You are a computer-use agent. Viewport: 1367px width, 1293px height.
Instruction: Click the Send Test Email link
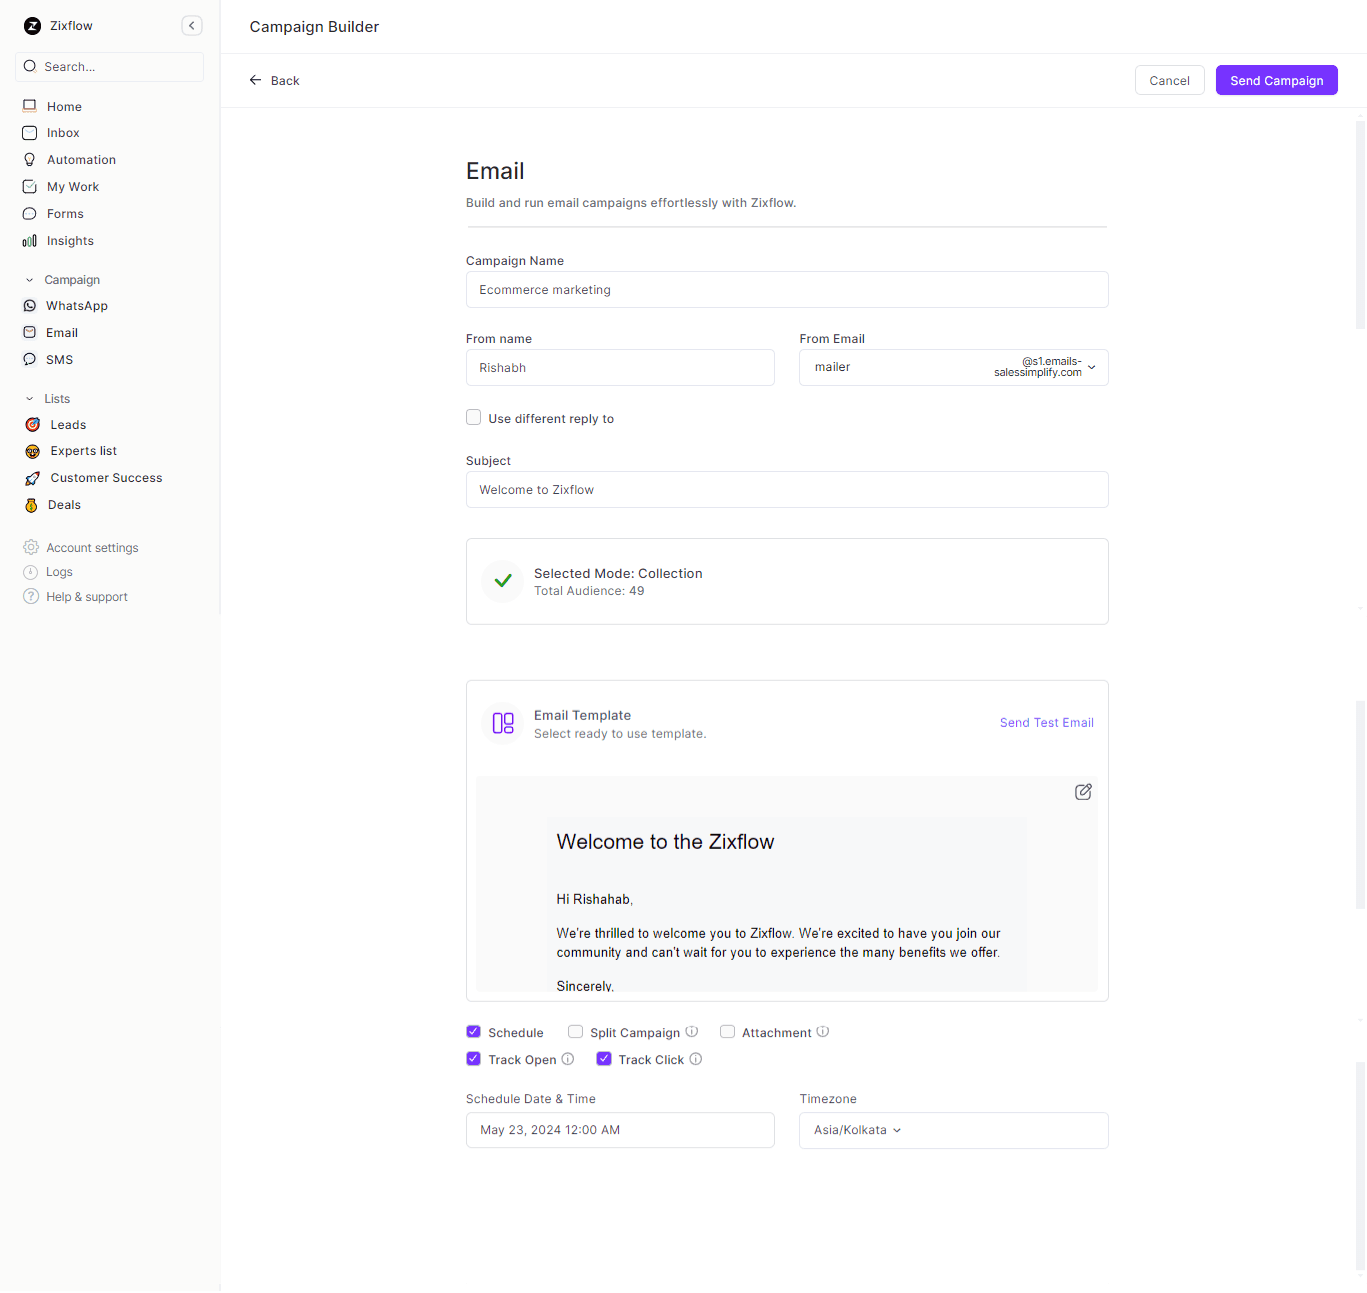point(1046,723)
